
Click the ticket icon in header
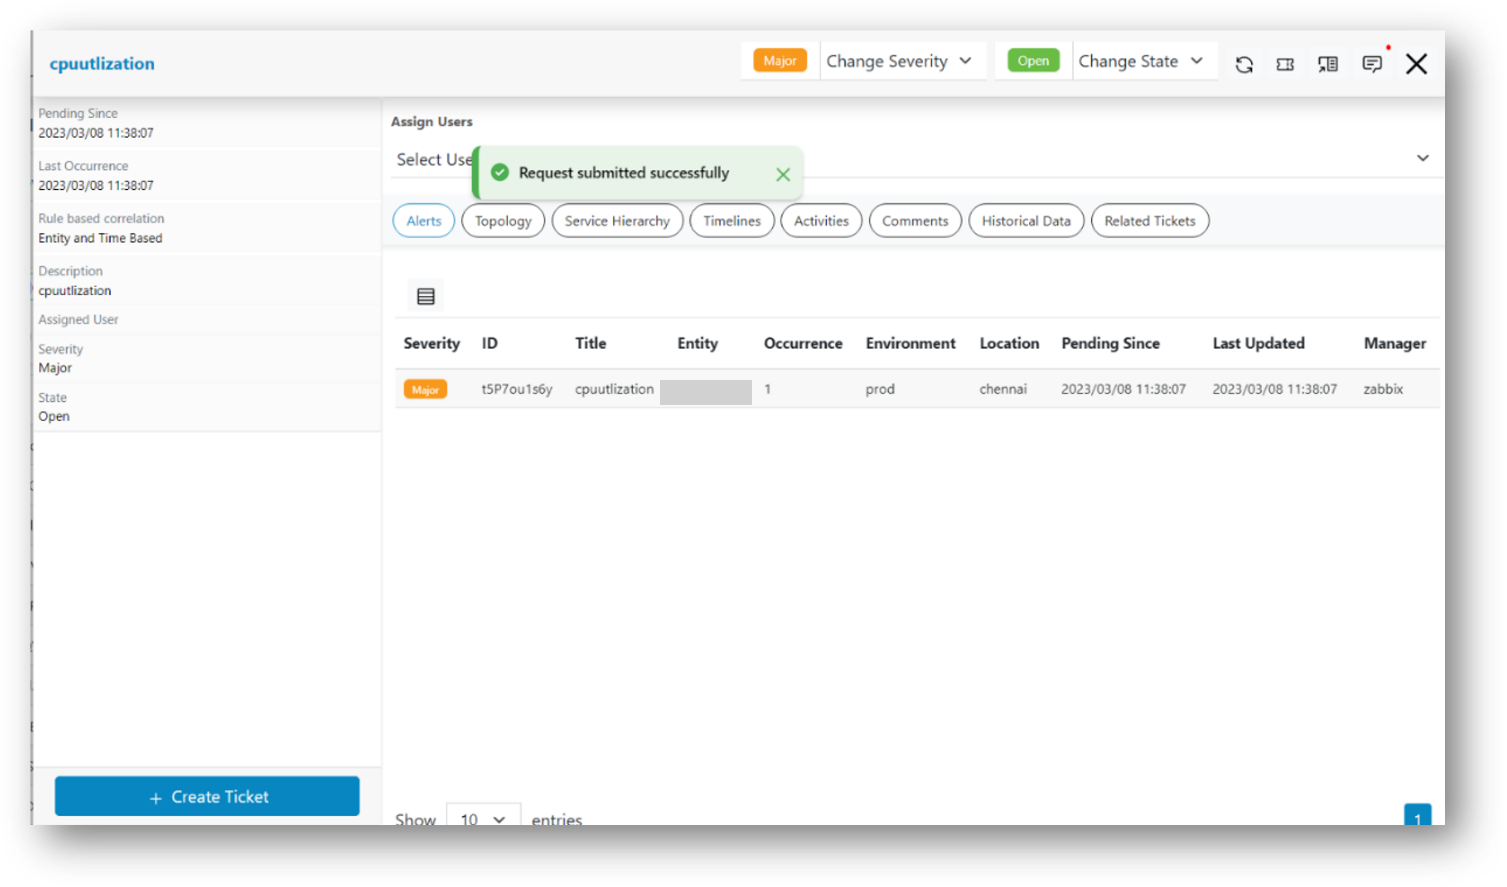point(1285,64)
